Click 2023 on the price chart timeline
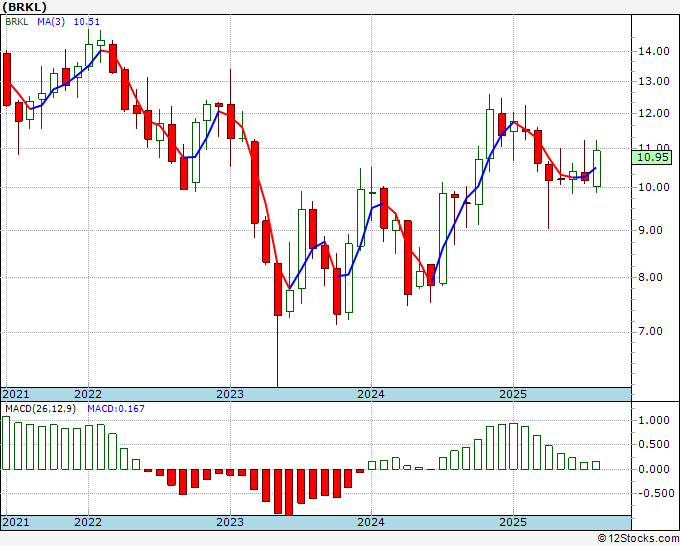This screenshot has height=546, width=680. (x=230, y=394)
